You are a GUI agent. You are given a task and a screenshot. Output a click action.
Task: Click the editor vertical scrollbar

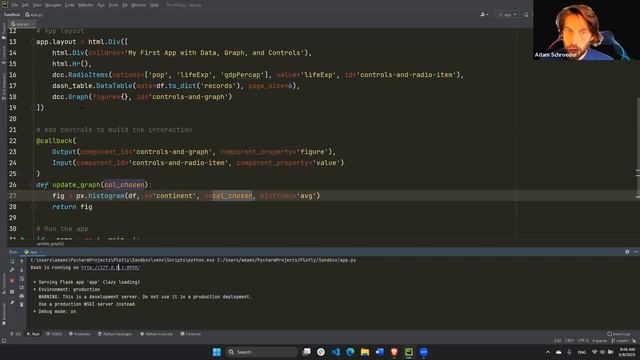click(638, 147)
